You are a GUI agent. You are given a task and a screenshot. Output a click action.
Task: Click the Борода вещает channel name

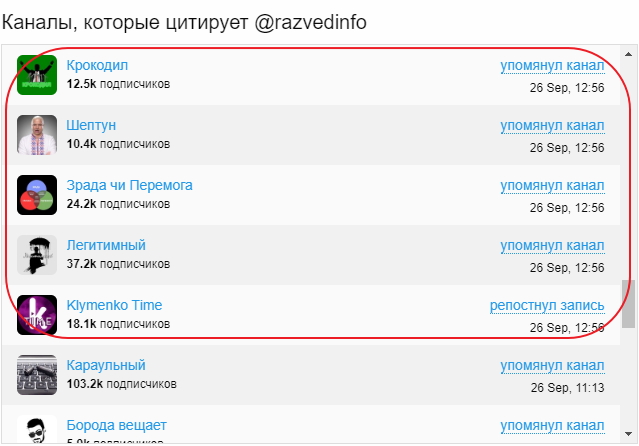coord(116,425)
